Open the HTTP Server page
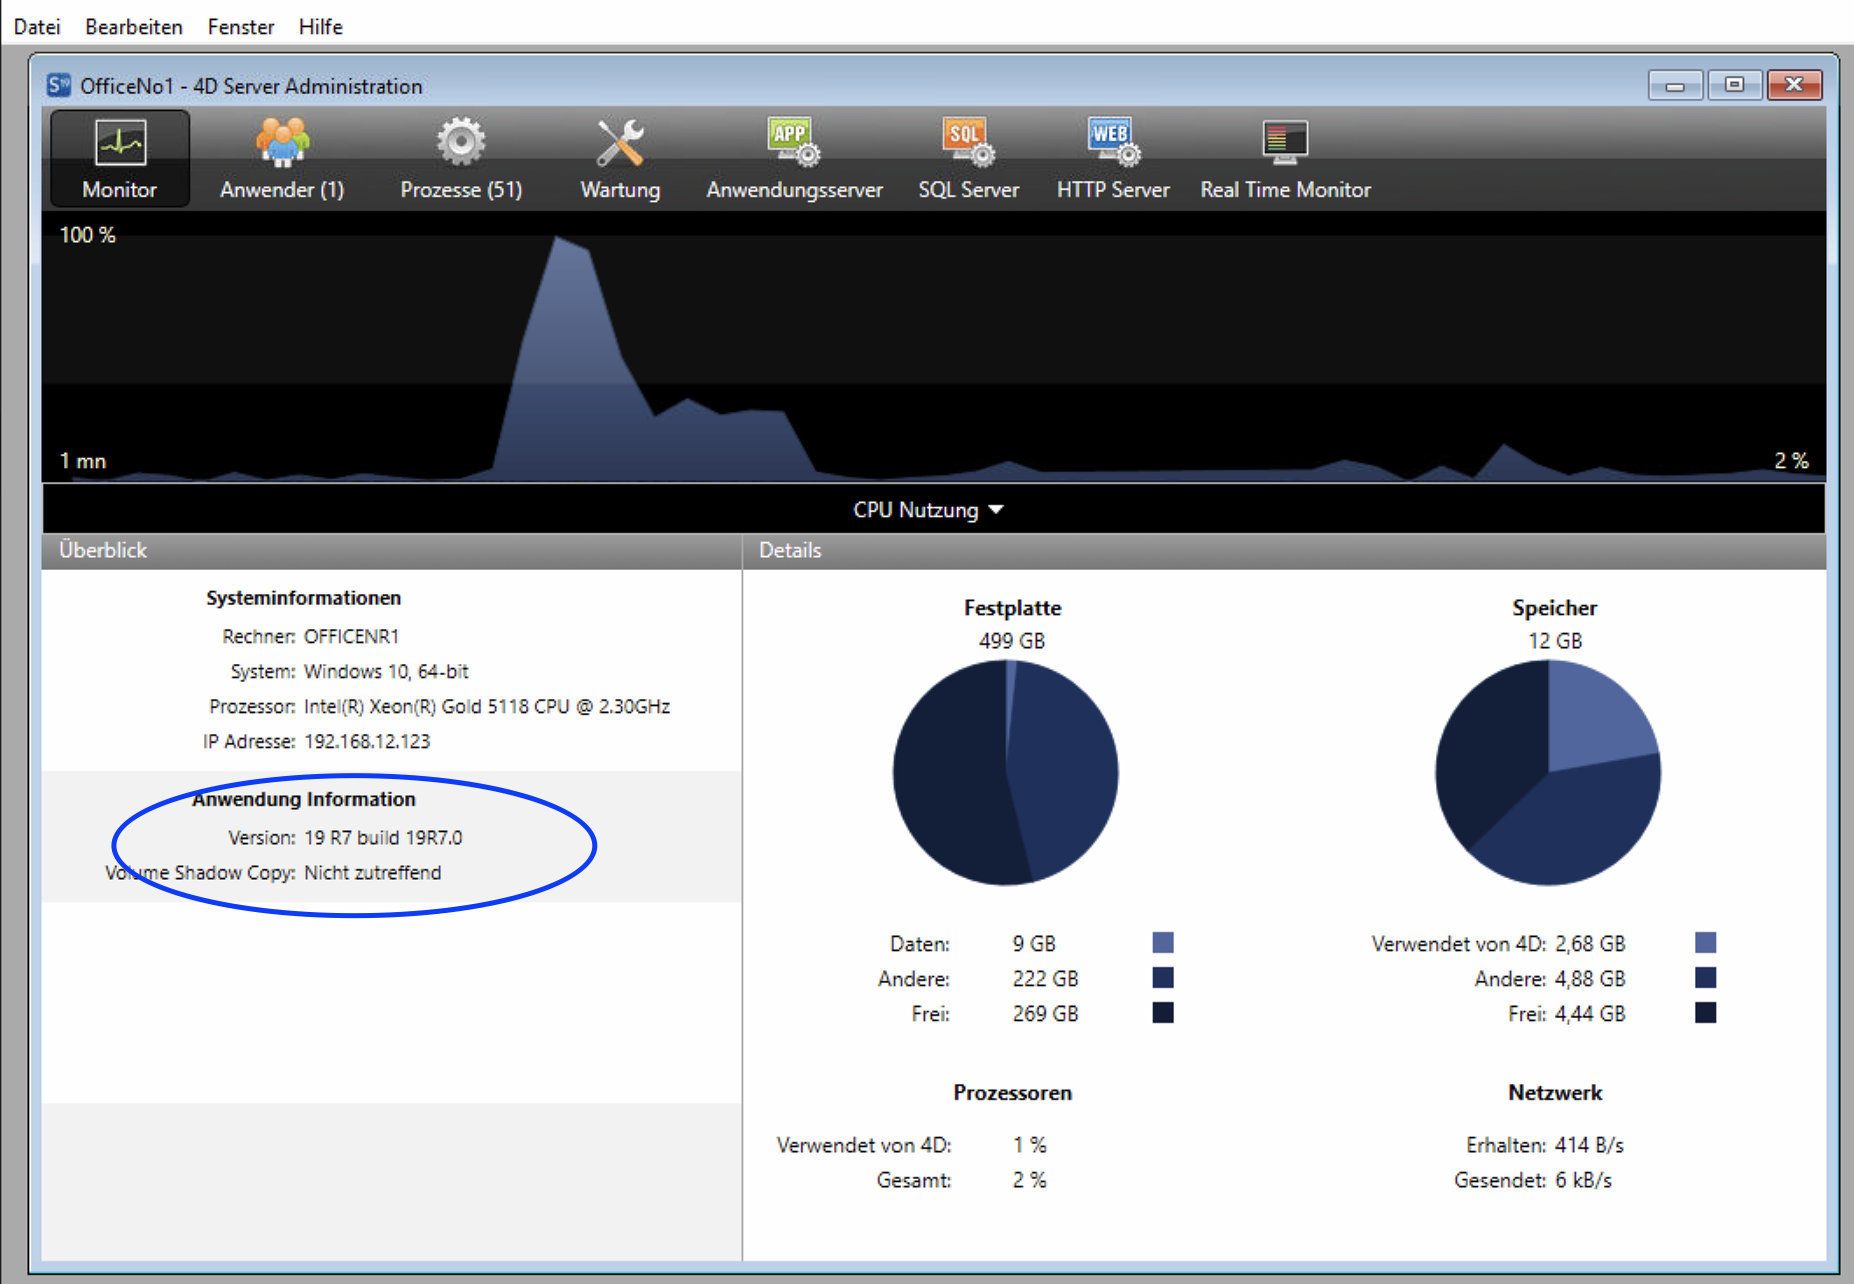This screenshot has width=1854, height=1284. 1113,159
